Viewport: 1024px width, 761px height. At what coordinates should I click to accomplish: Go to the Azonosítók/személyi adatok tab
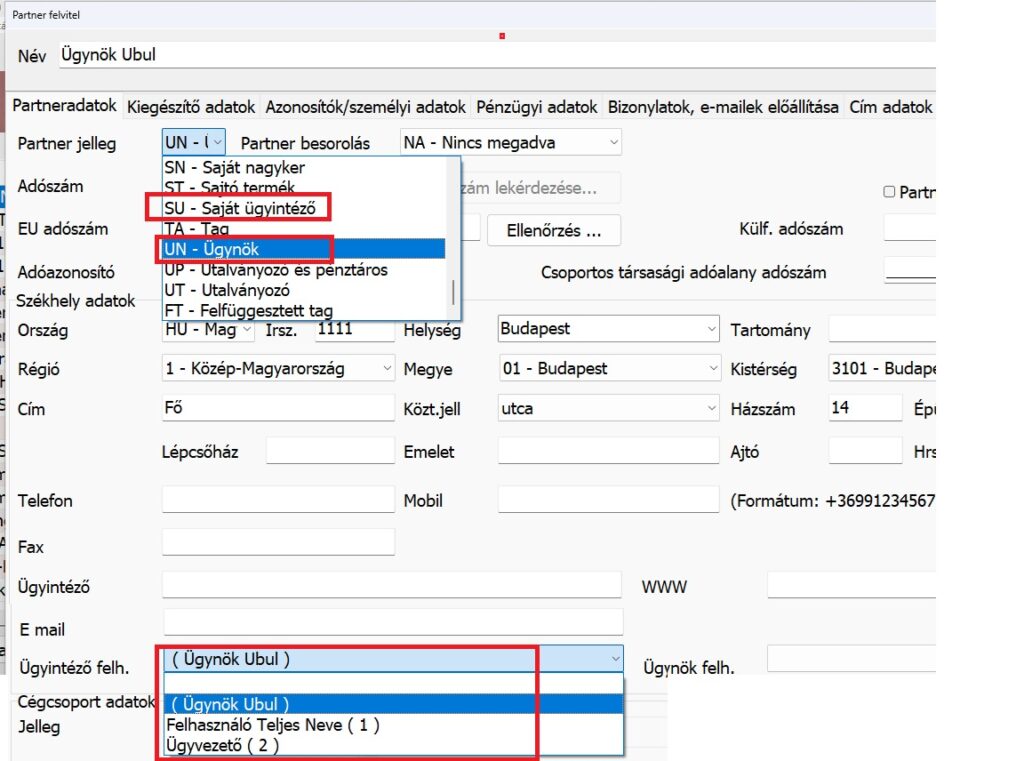click(365, 107)
